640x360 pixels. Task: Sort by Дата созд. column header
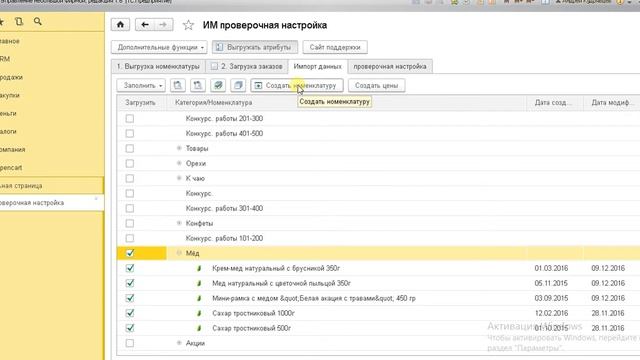[554, 102]
